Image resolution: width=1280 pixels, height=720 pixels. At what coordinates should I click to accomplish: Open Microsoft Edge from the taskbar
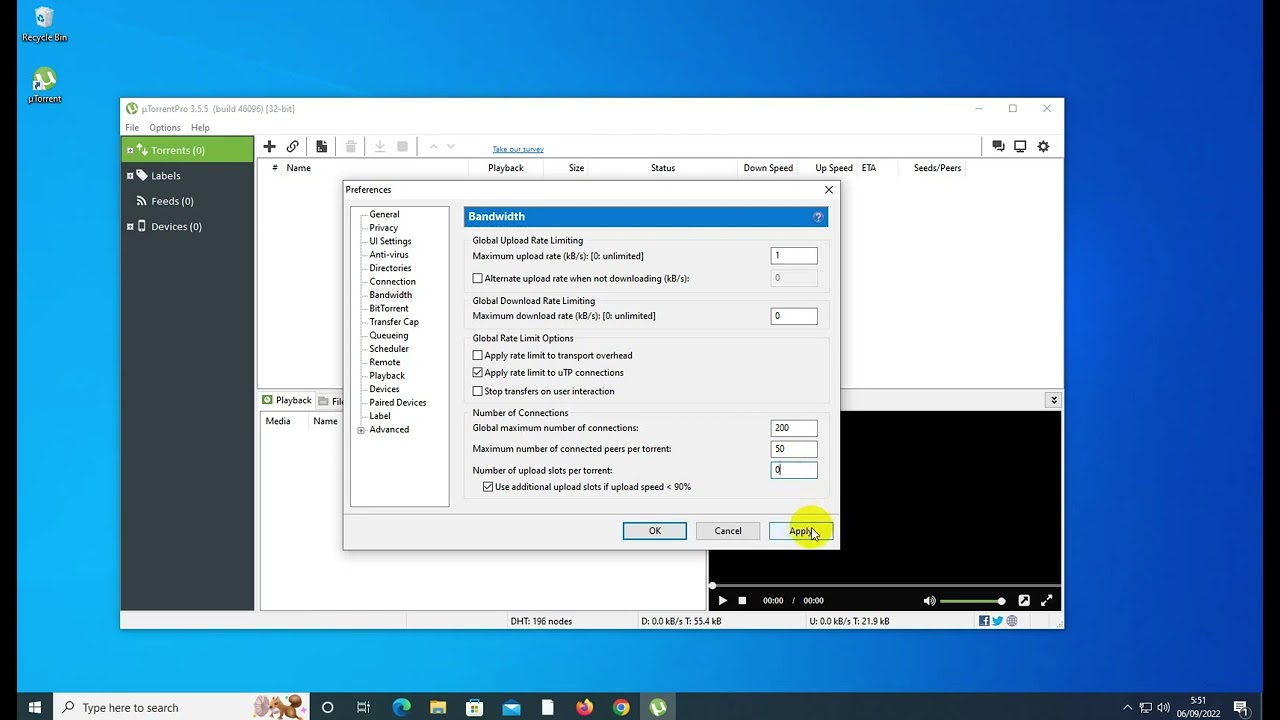(401, 707)
